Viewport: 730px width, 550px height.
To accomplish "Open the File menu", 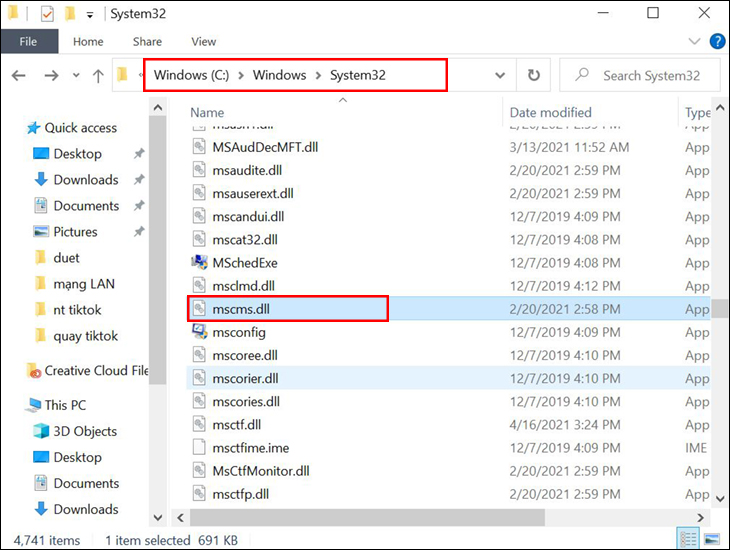I will pos(29,41).
